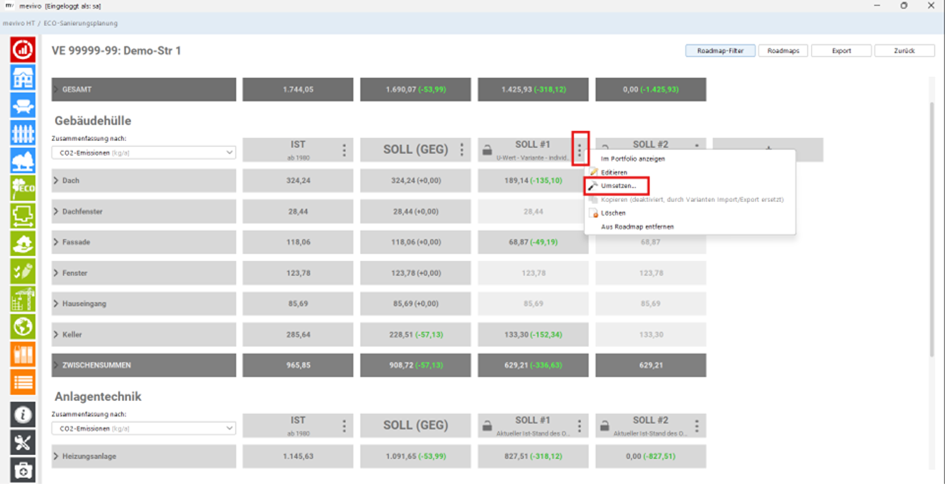
Task: Expand the Dach row
Action: point(56,180)
